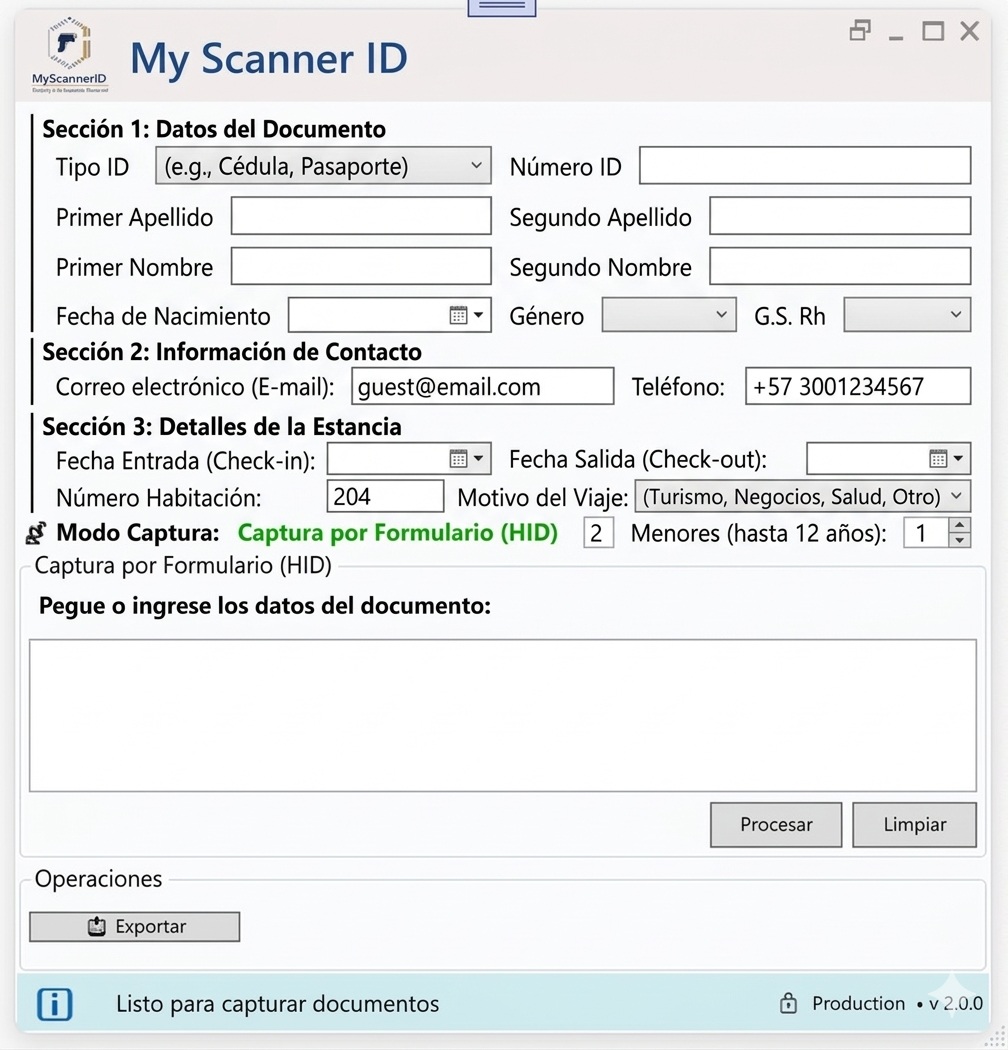This screenshot has width=1008, height=1050.
Task: Decrease Menores count with down arrow
Action: pos(959,540)
